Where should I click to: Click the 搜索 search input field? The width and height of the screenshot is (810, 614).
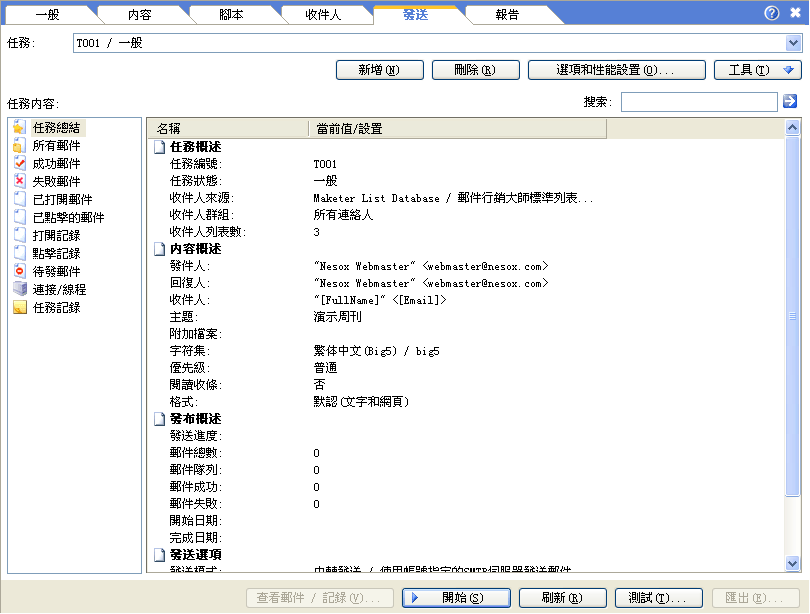[698, 102]
